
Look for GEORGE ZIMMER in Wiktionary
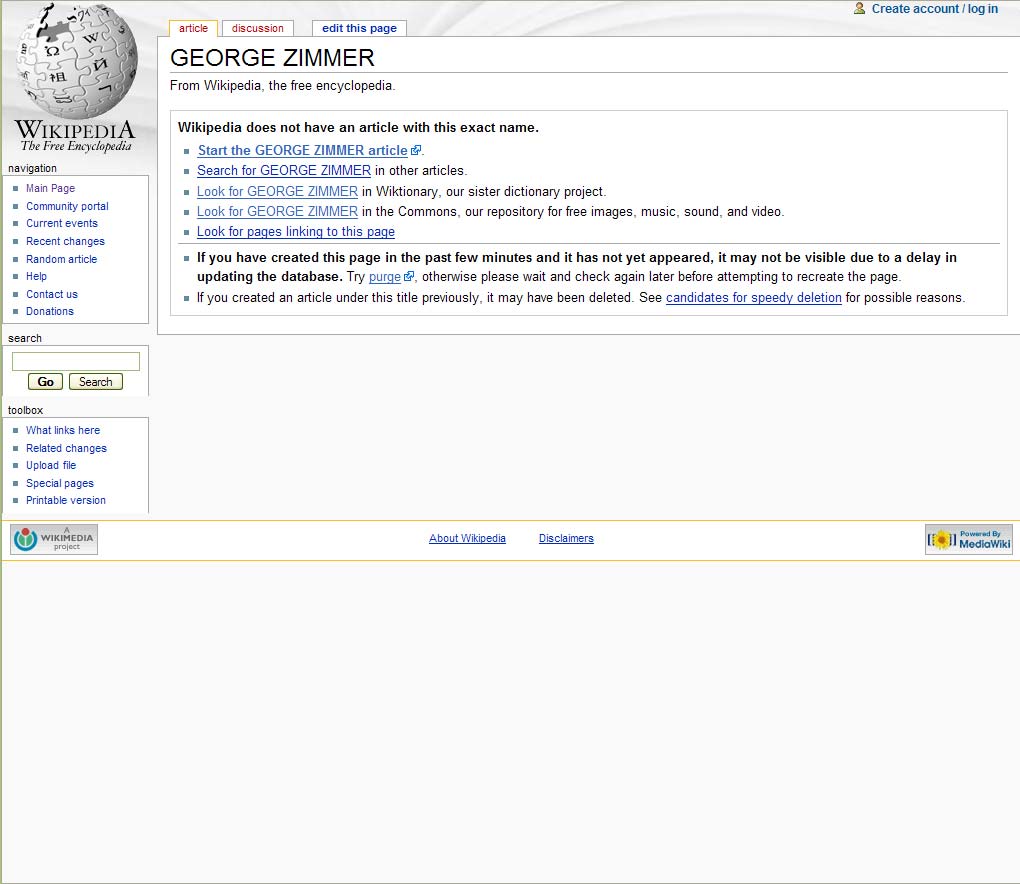tap(277, 191)
